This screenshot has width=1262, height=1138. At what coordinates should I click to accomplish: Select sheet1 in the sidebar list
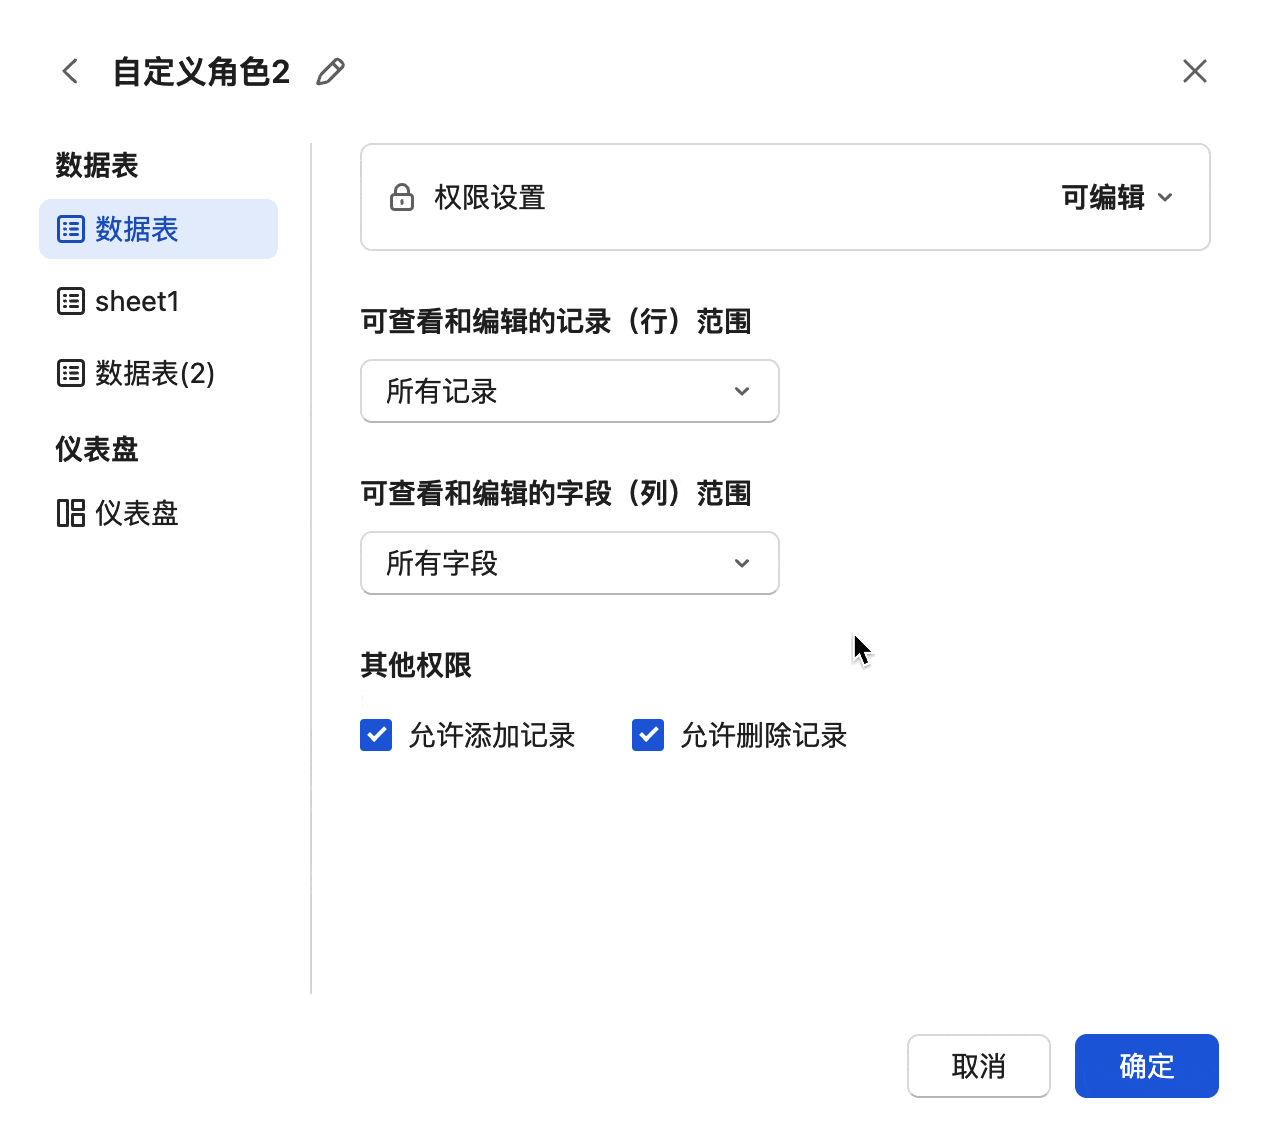136,301
